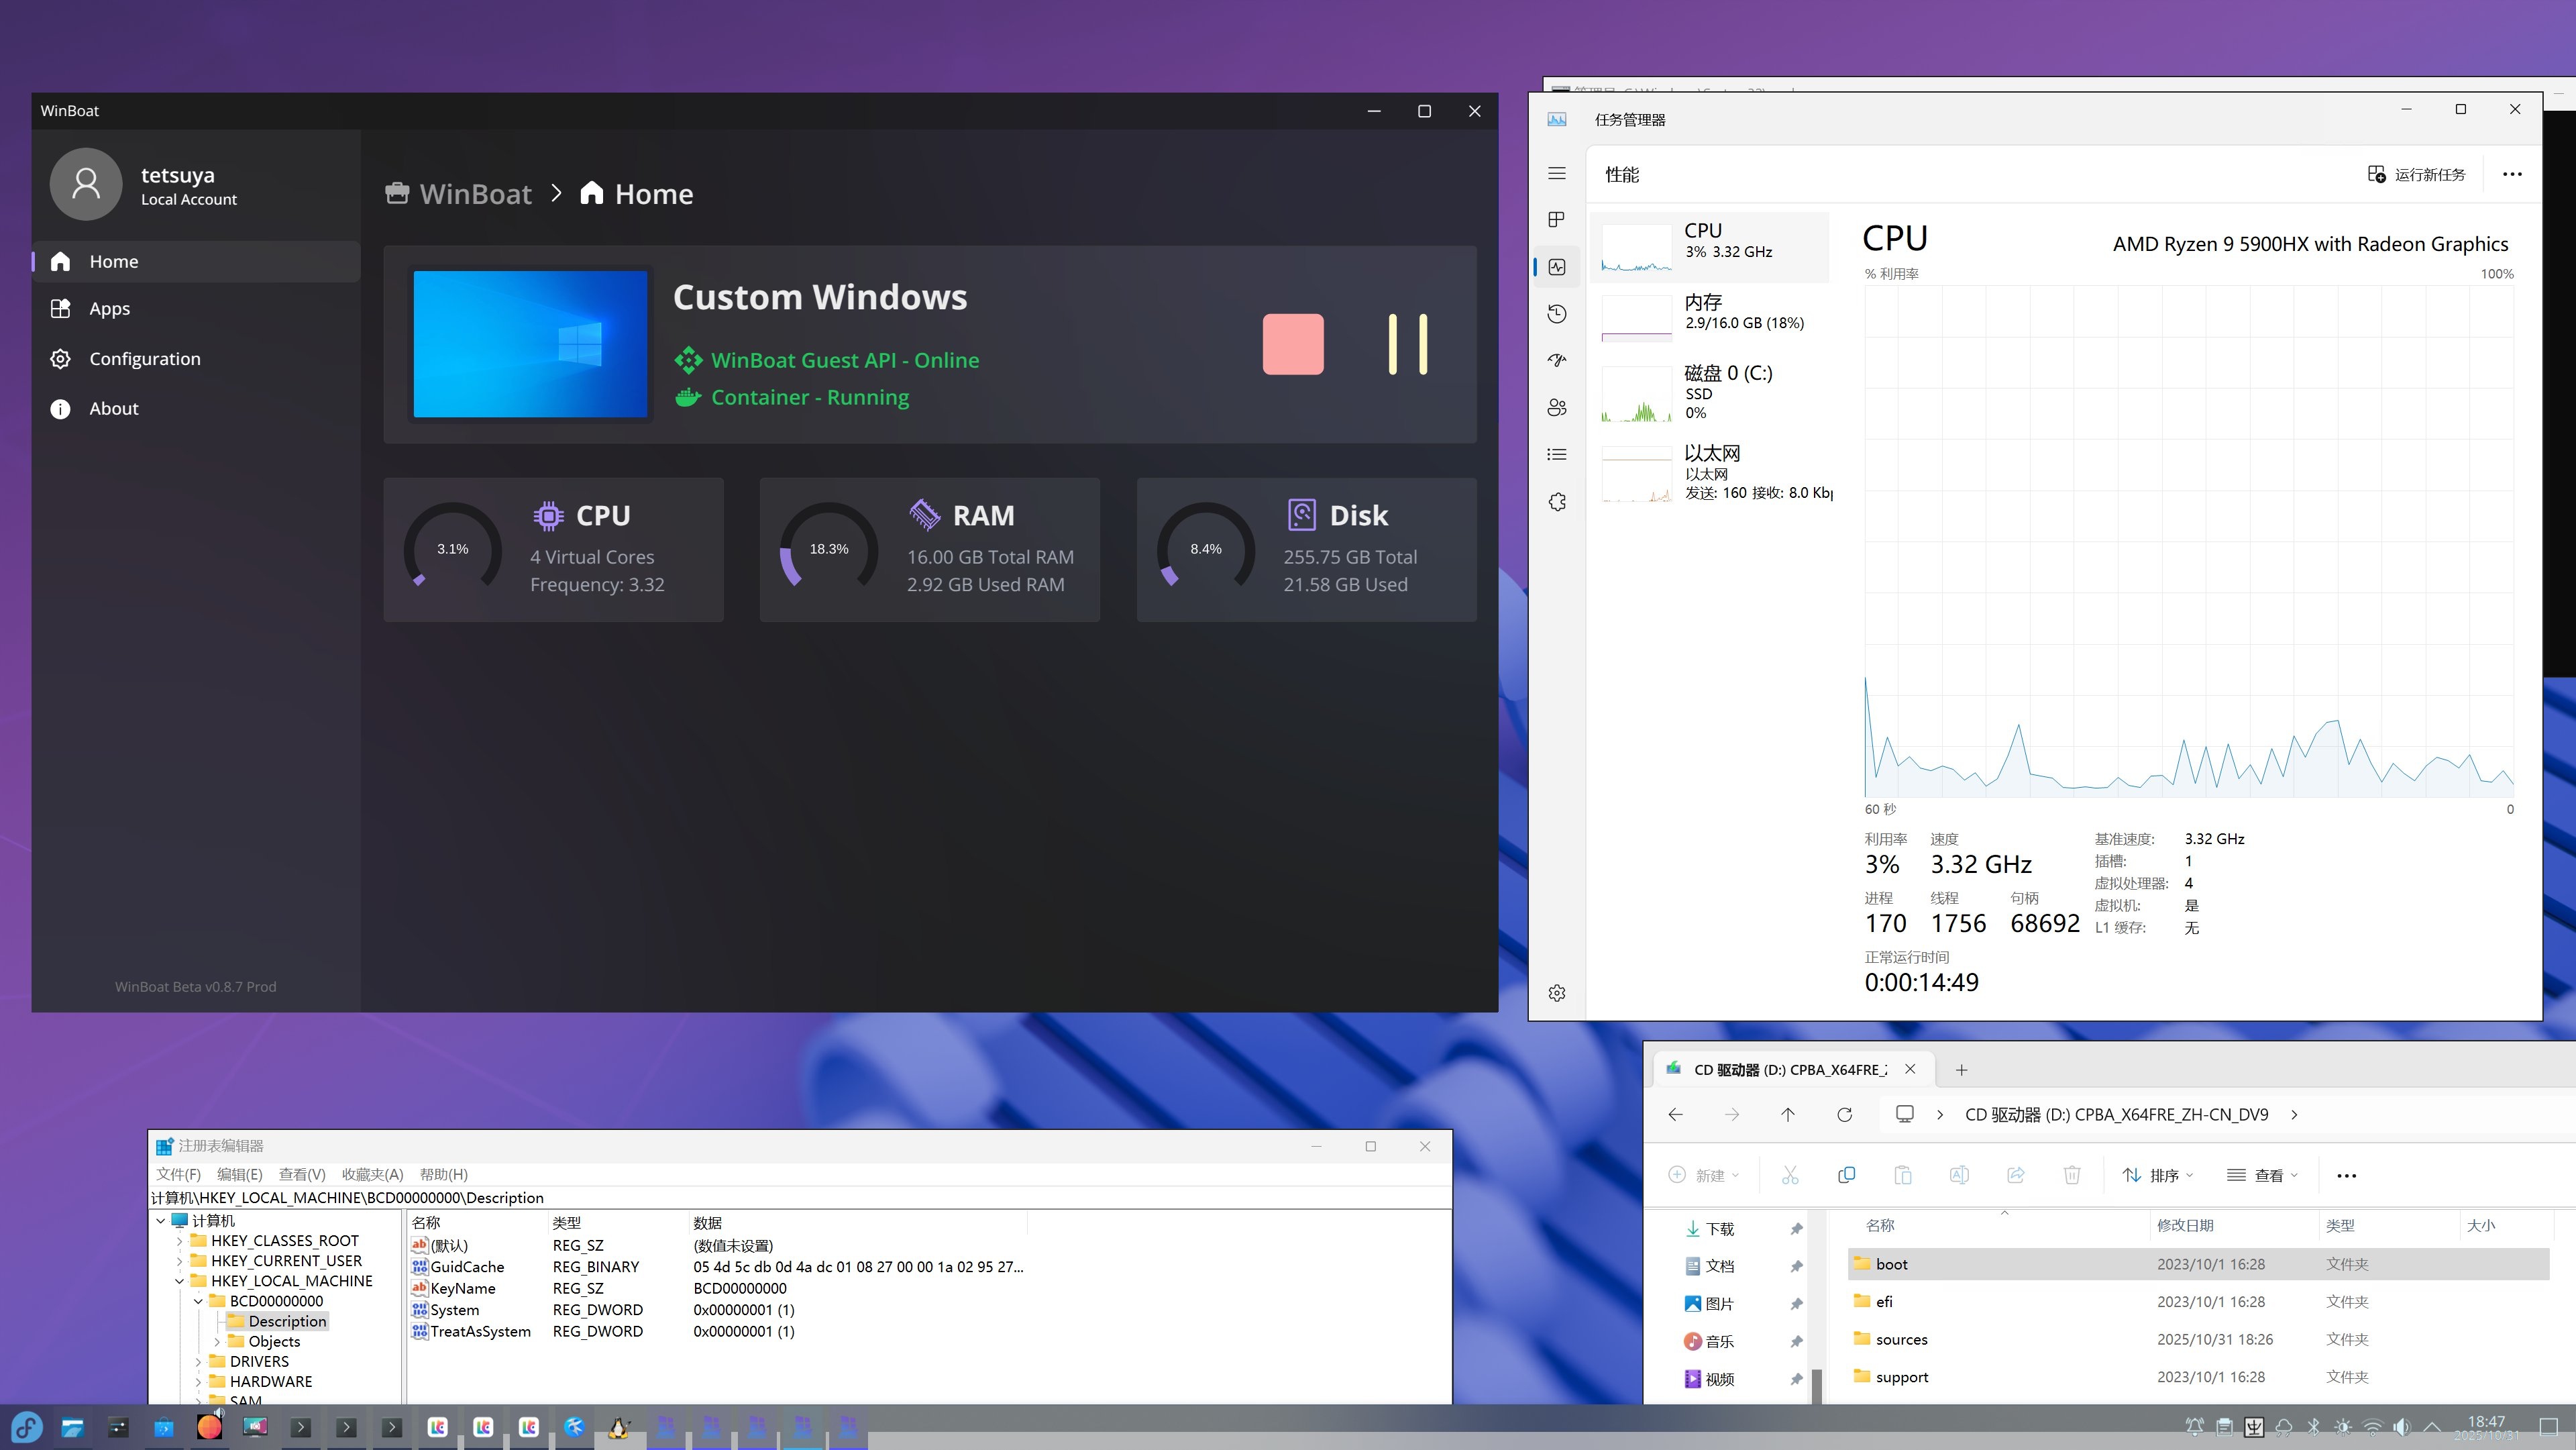This screenshot has height=1450, width=2576.
Task: Open the Favorites menu in Registry Editor
Action: 372,1174
